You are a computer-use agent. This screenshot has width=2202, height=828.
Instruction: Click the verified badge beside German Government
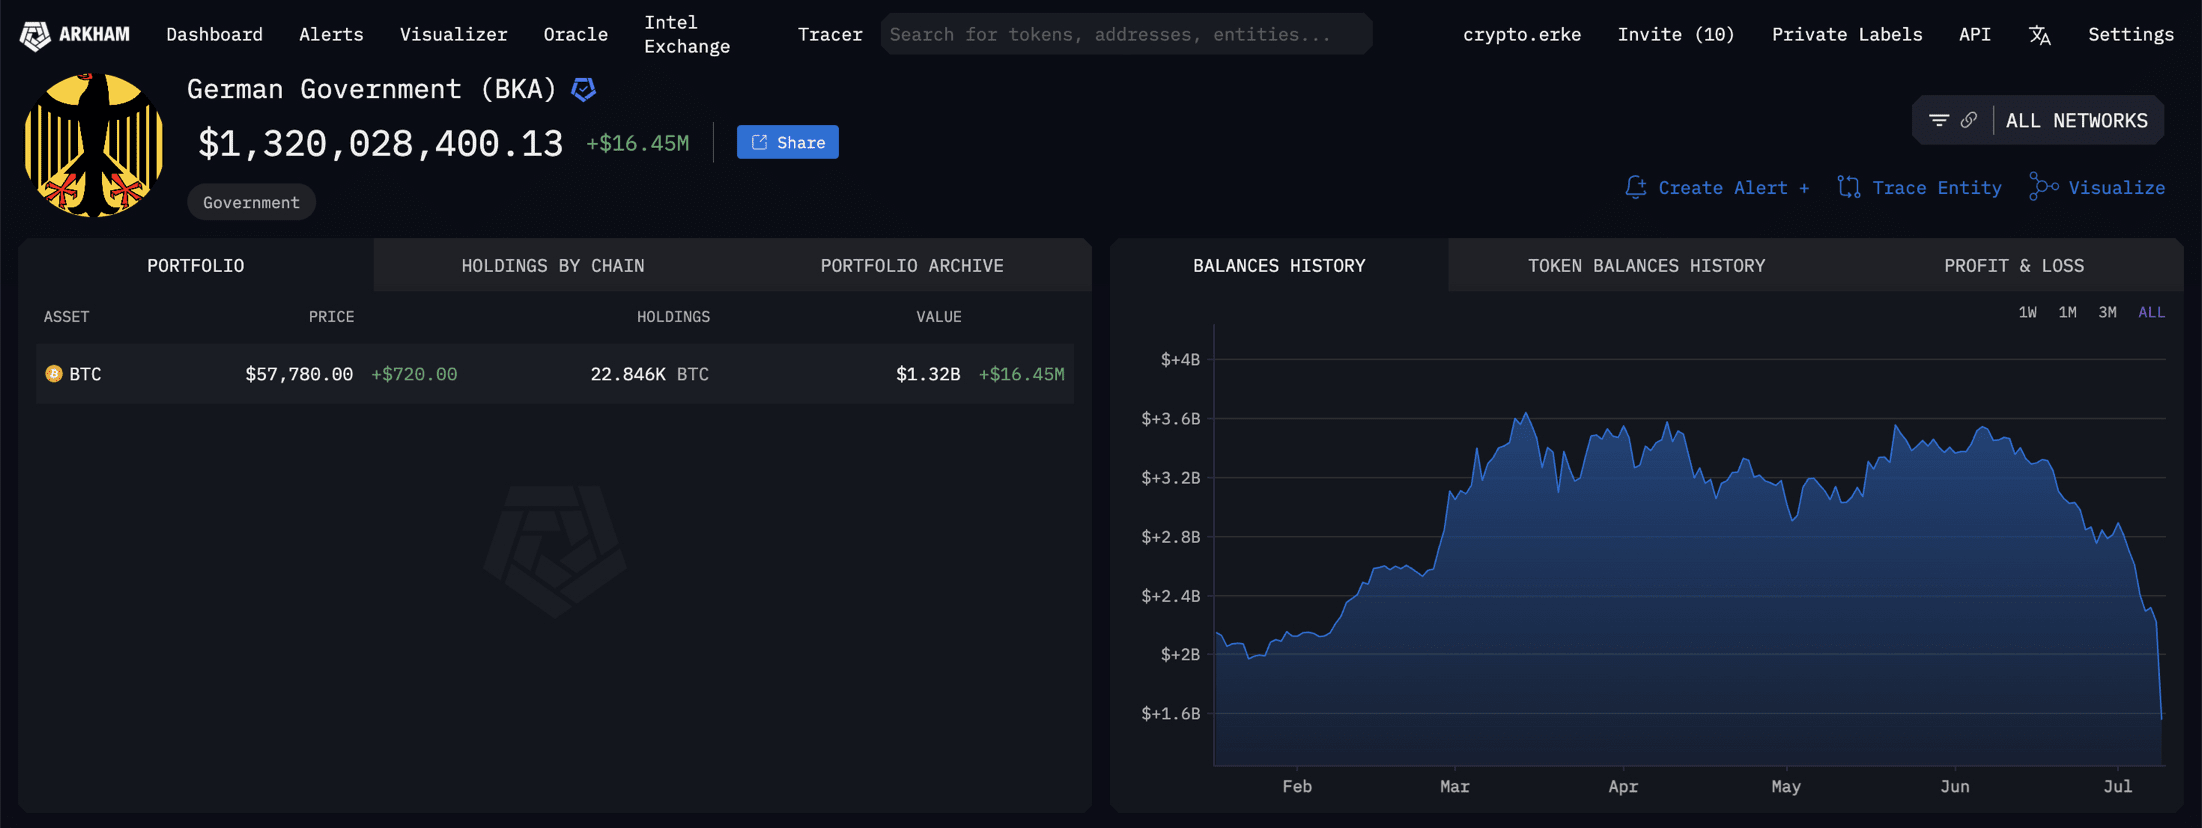(x=583, y=90)
